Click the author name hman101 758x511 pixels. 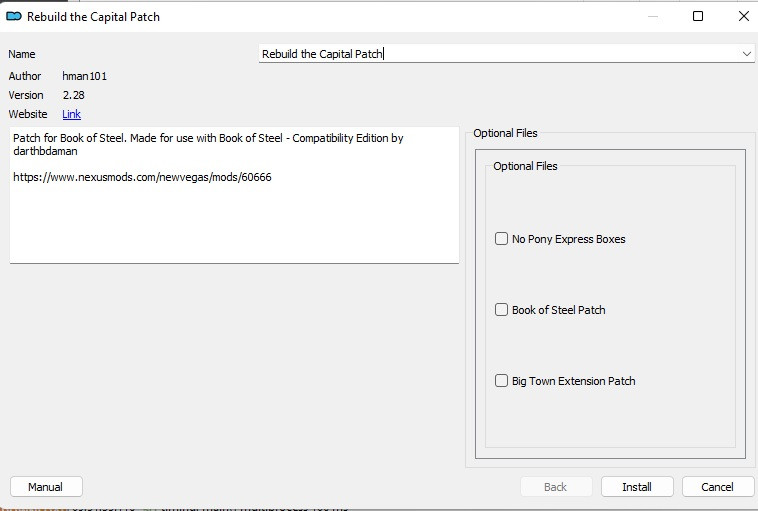[84, 76]
